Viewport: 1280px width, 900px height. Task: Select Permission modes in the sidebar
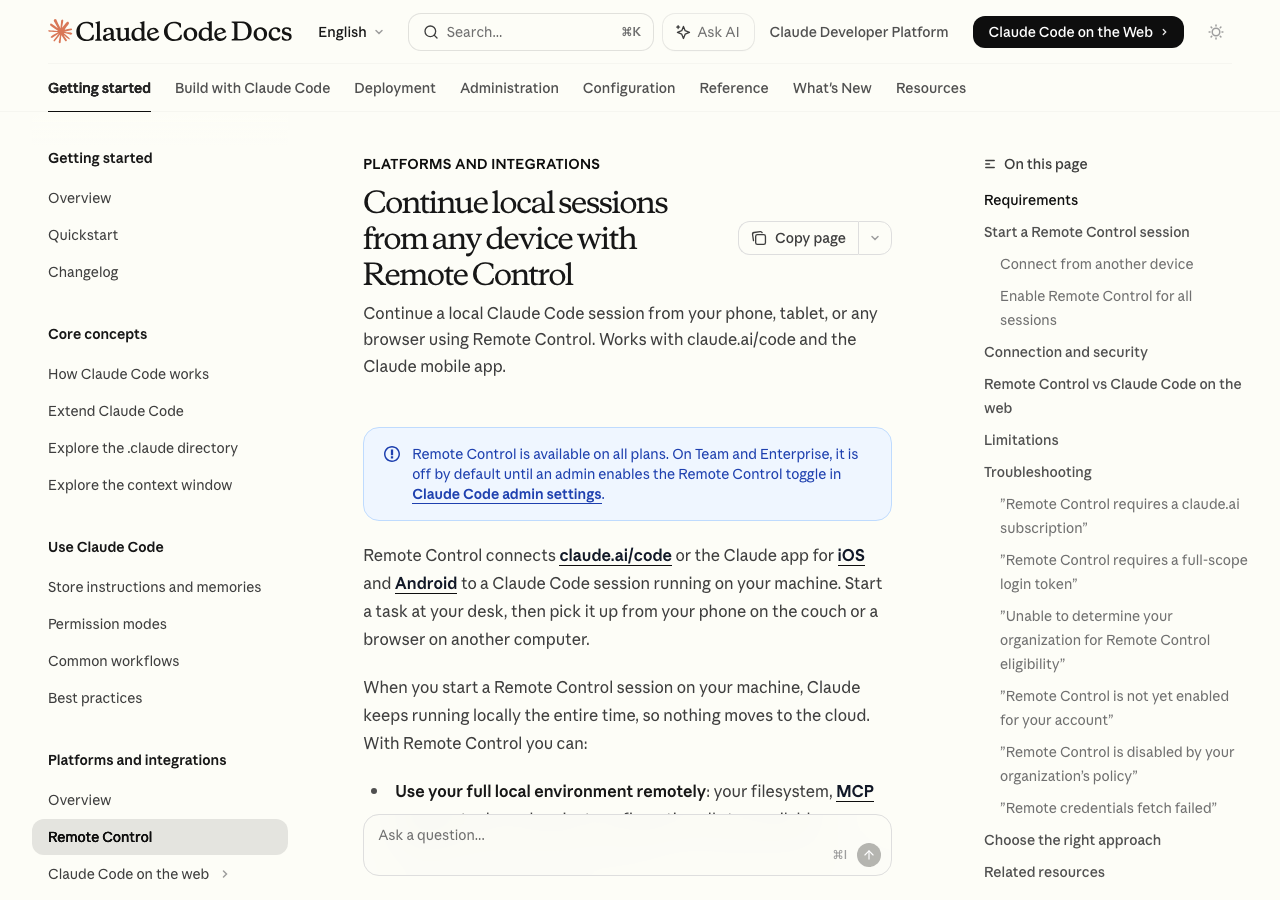[x=107, y=624]
